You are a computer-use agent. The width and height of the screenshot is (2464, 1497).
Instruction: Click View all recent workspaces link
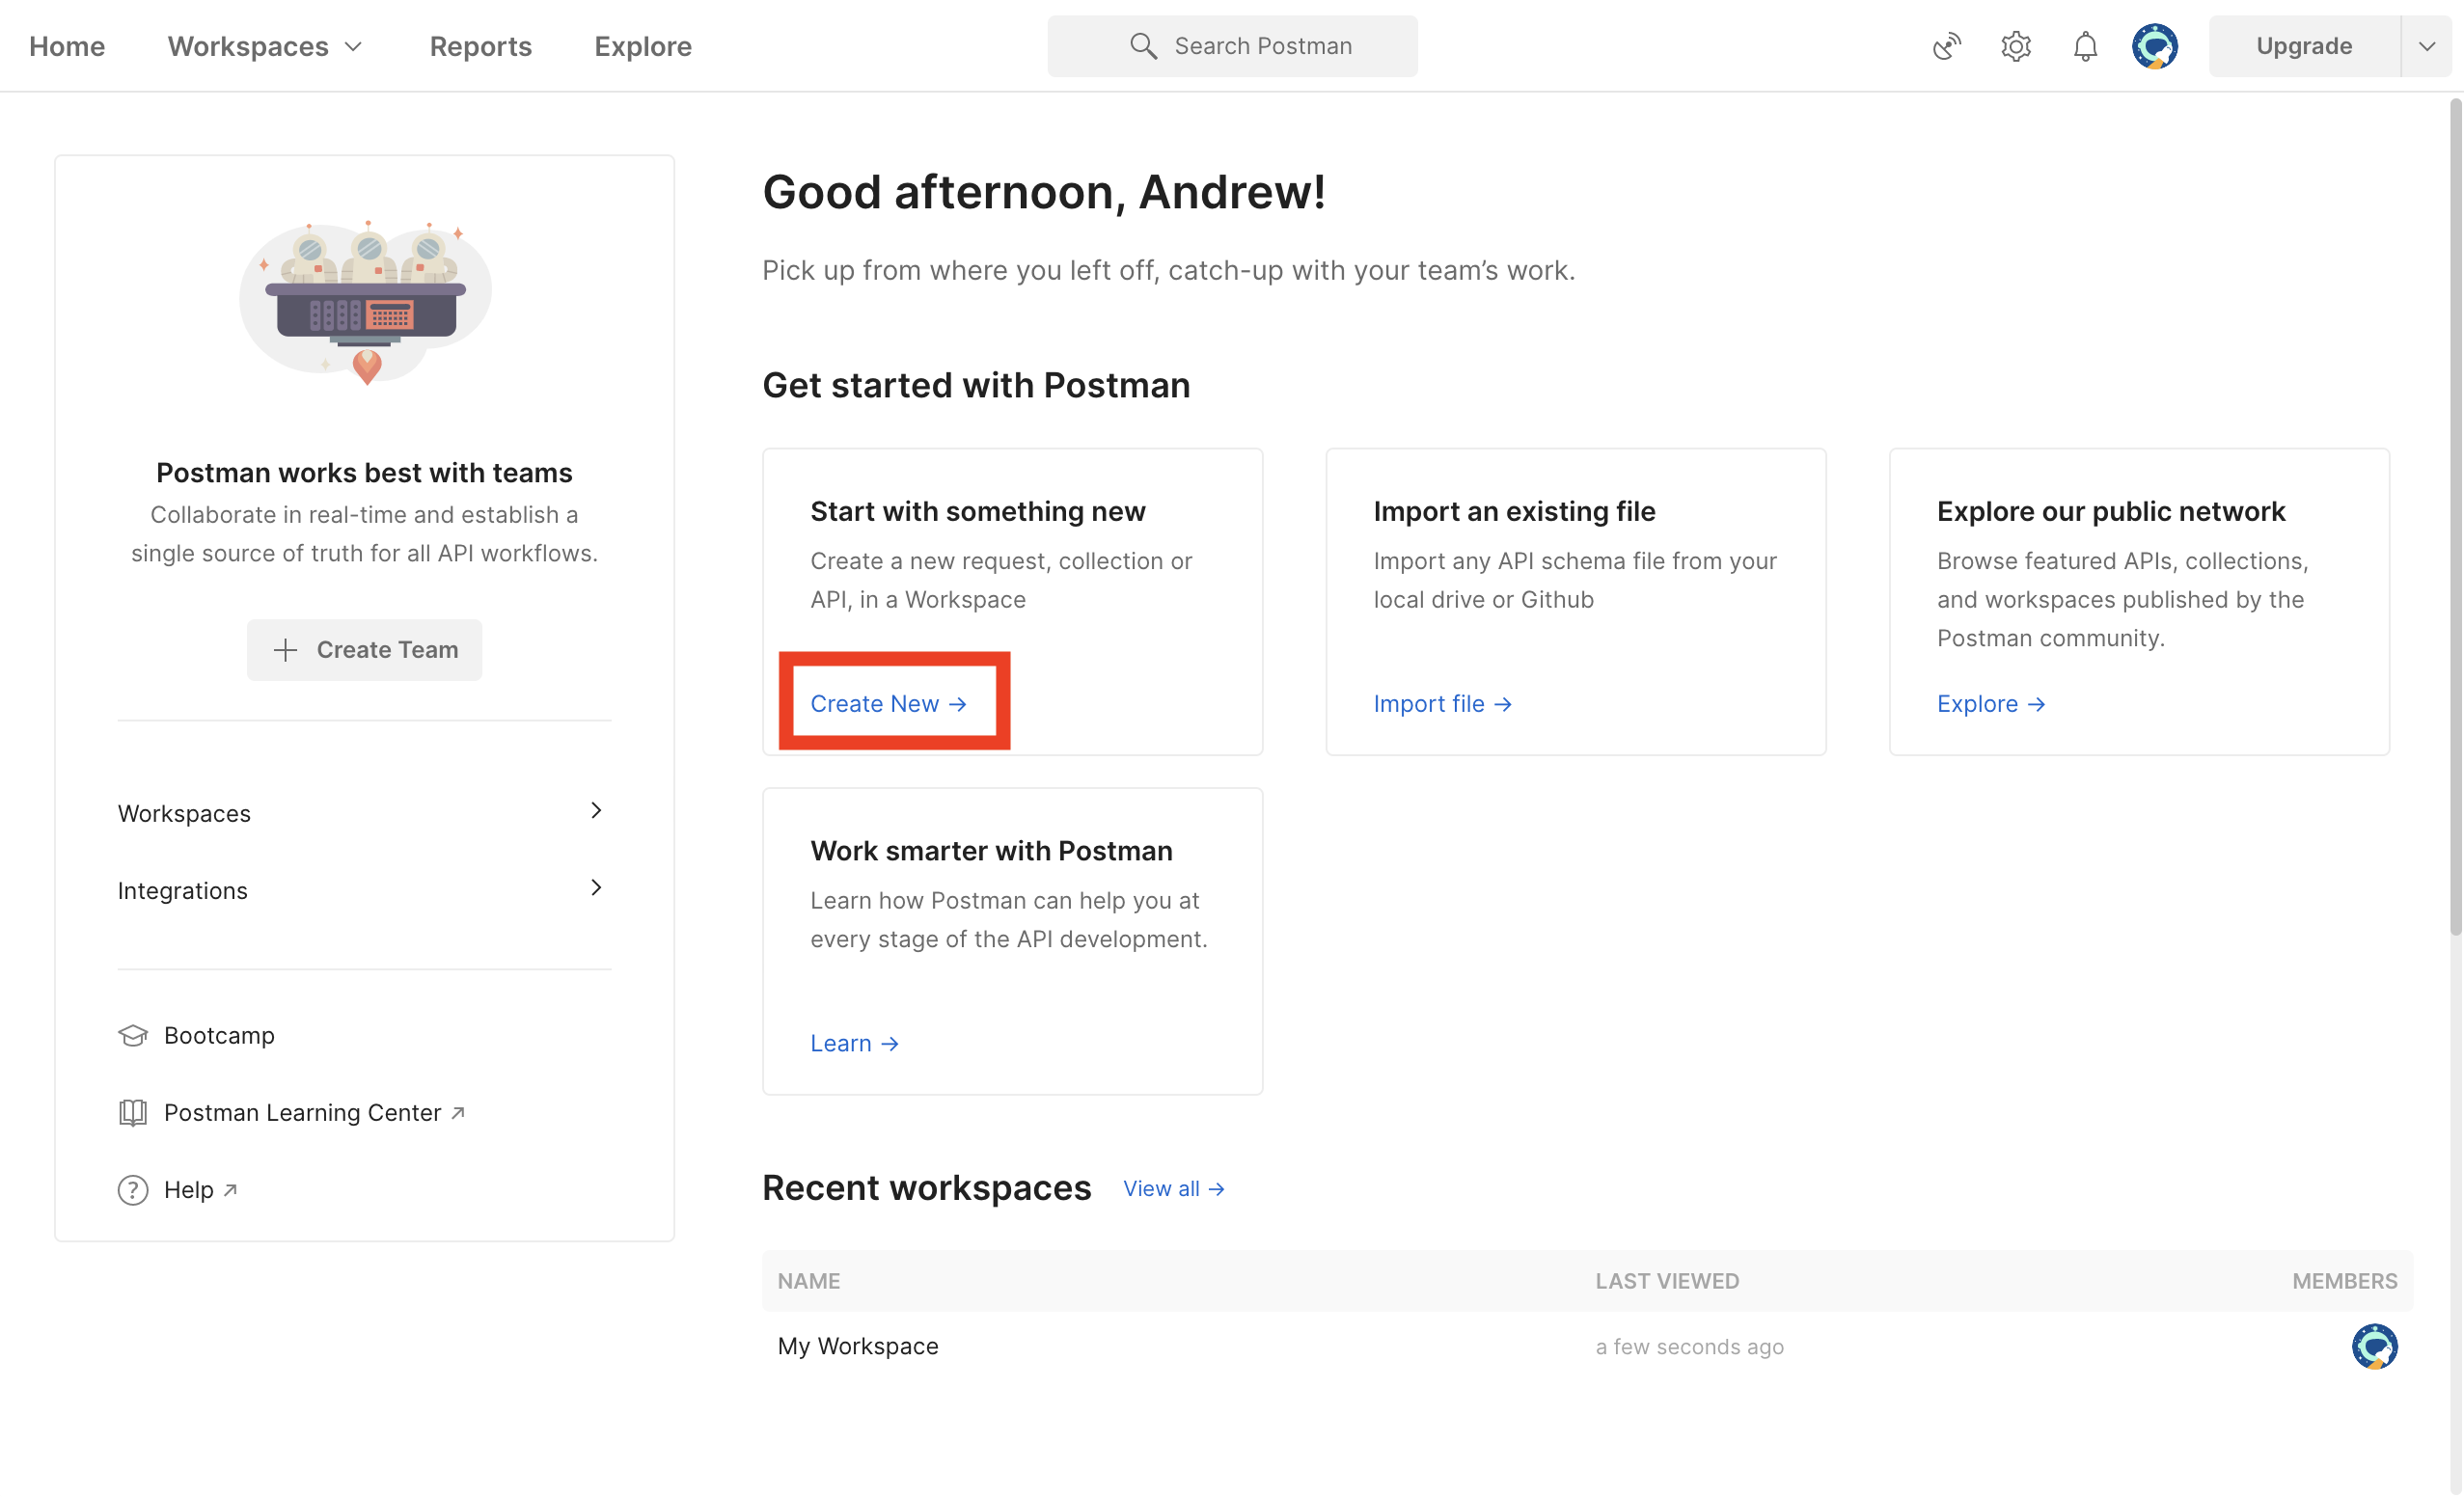pos(1174,1188)
